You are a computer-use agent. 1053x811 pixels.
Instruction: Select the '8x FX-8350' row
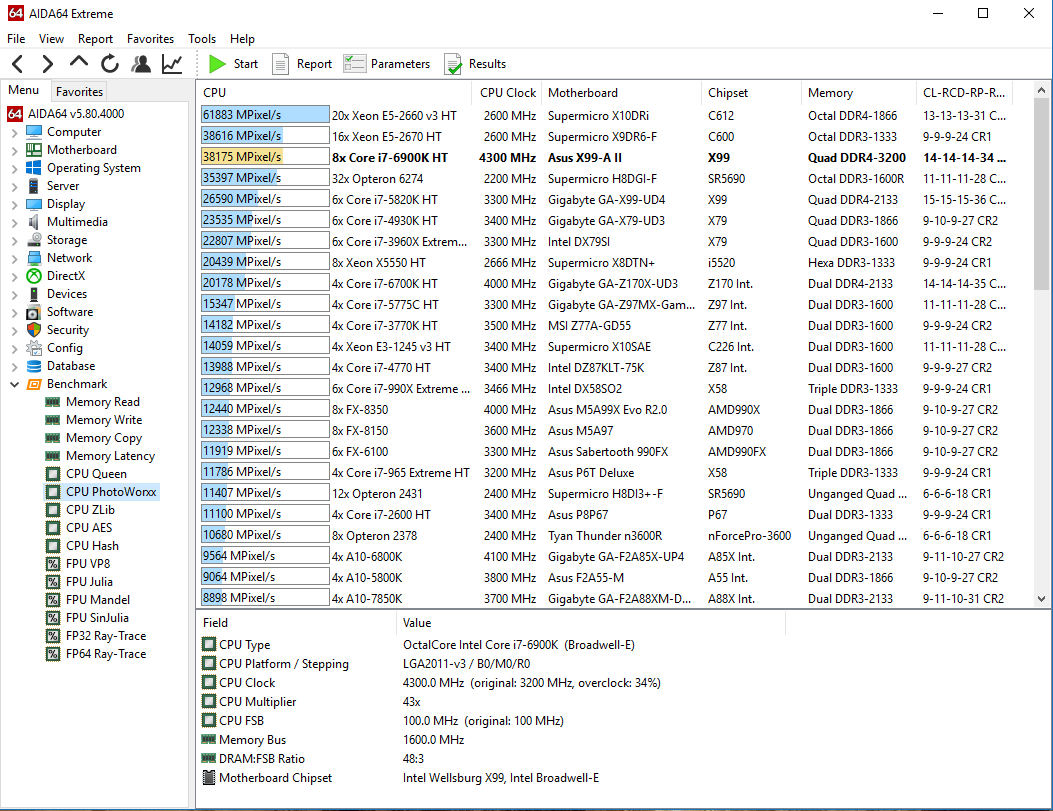[604, 410]
